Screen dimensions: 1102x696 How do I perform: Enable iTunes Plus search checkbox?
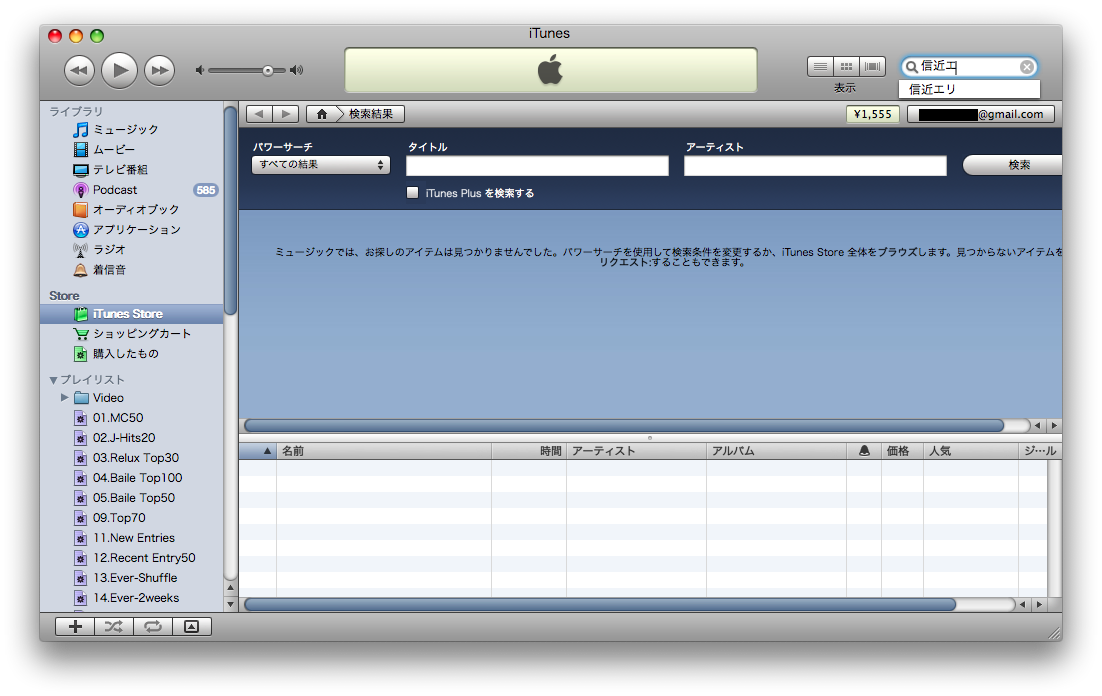tap(413, 193)
